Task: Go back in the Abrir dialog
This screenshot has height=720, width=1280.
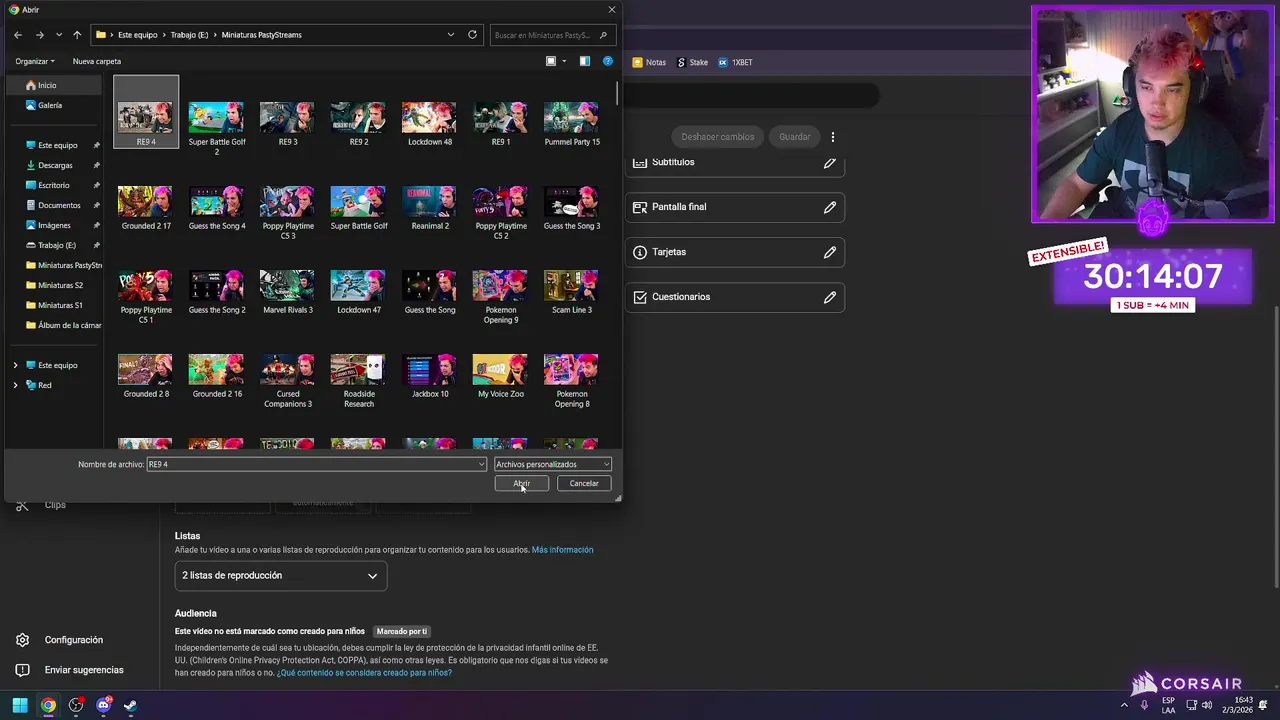Action: 18,35
